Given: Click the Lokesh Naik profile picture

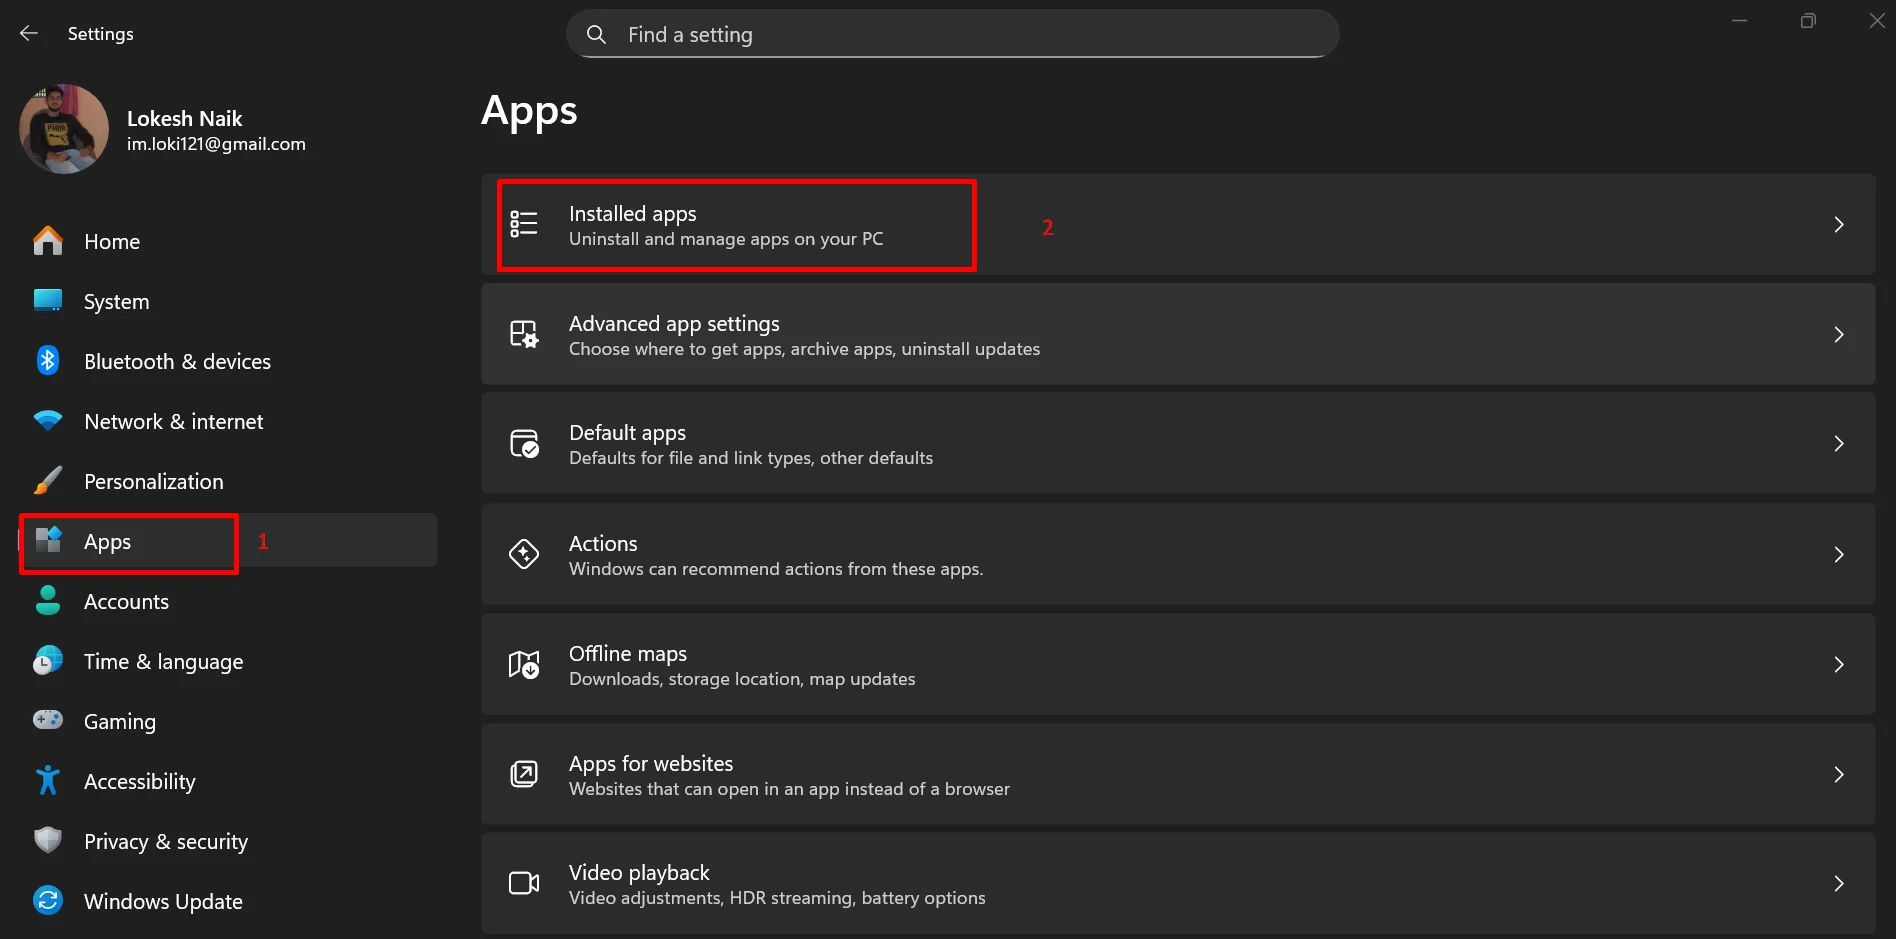Looking at the screenshot, I should tap(64, 129).
